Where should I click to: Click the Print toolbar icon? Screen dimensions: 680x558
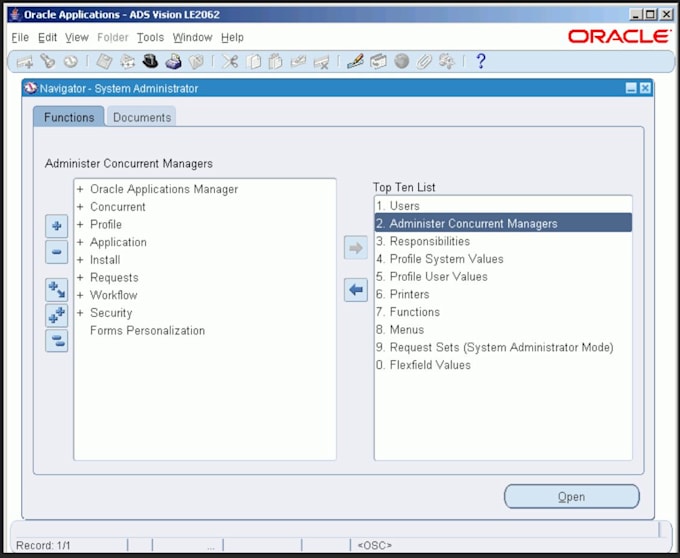173,62
